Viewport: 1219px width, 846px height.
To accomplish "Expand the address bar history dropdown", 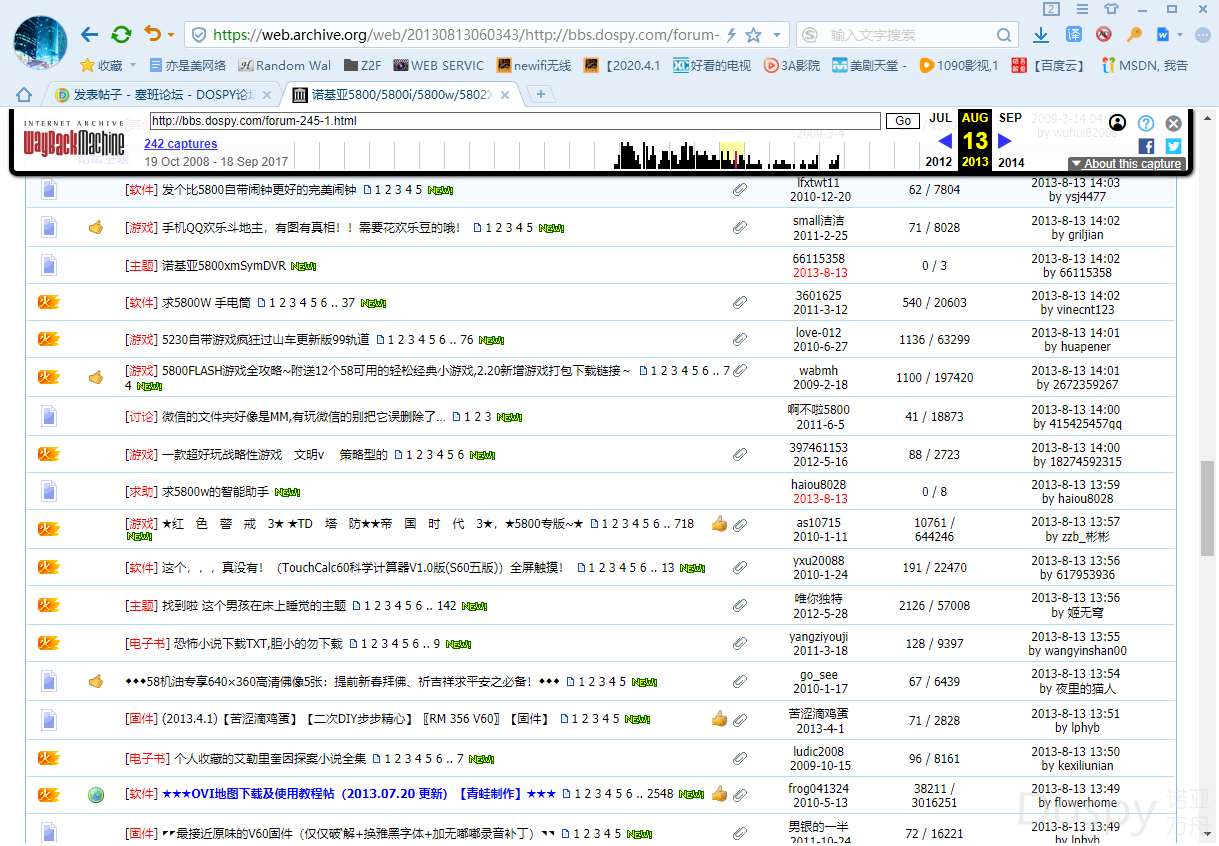I will 777,35.
